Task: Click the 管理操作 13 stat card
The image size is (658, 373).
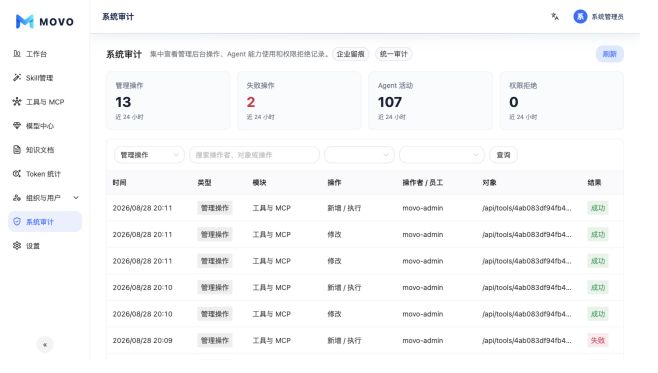Action: (168, 100)
